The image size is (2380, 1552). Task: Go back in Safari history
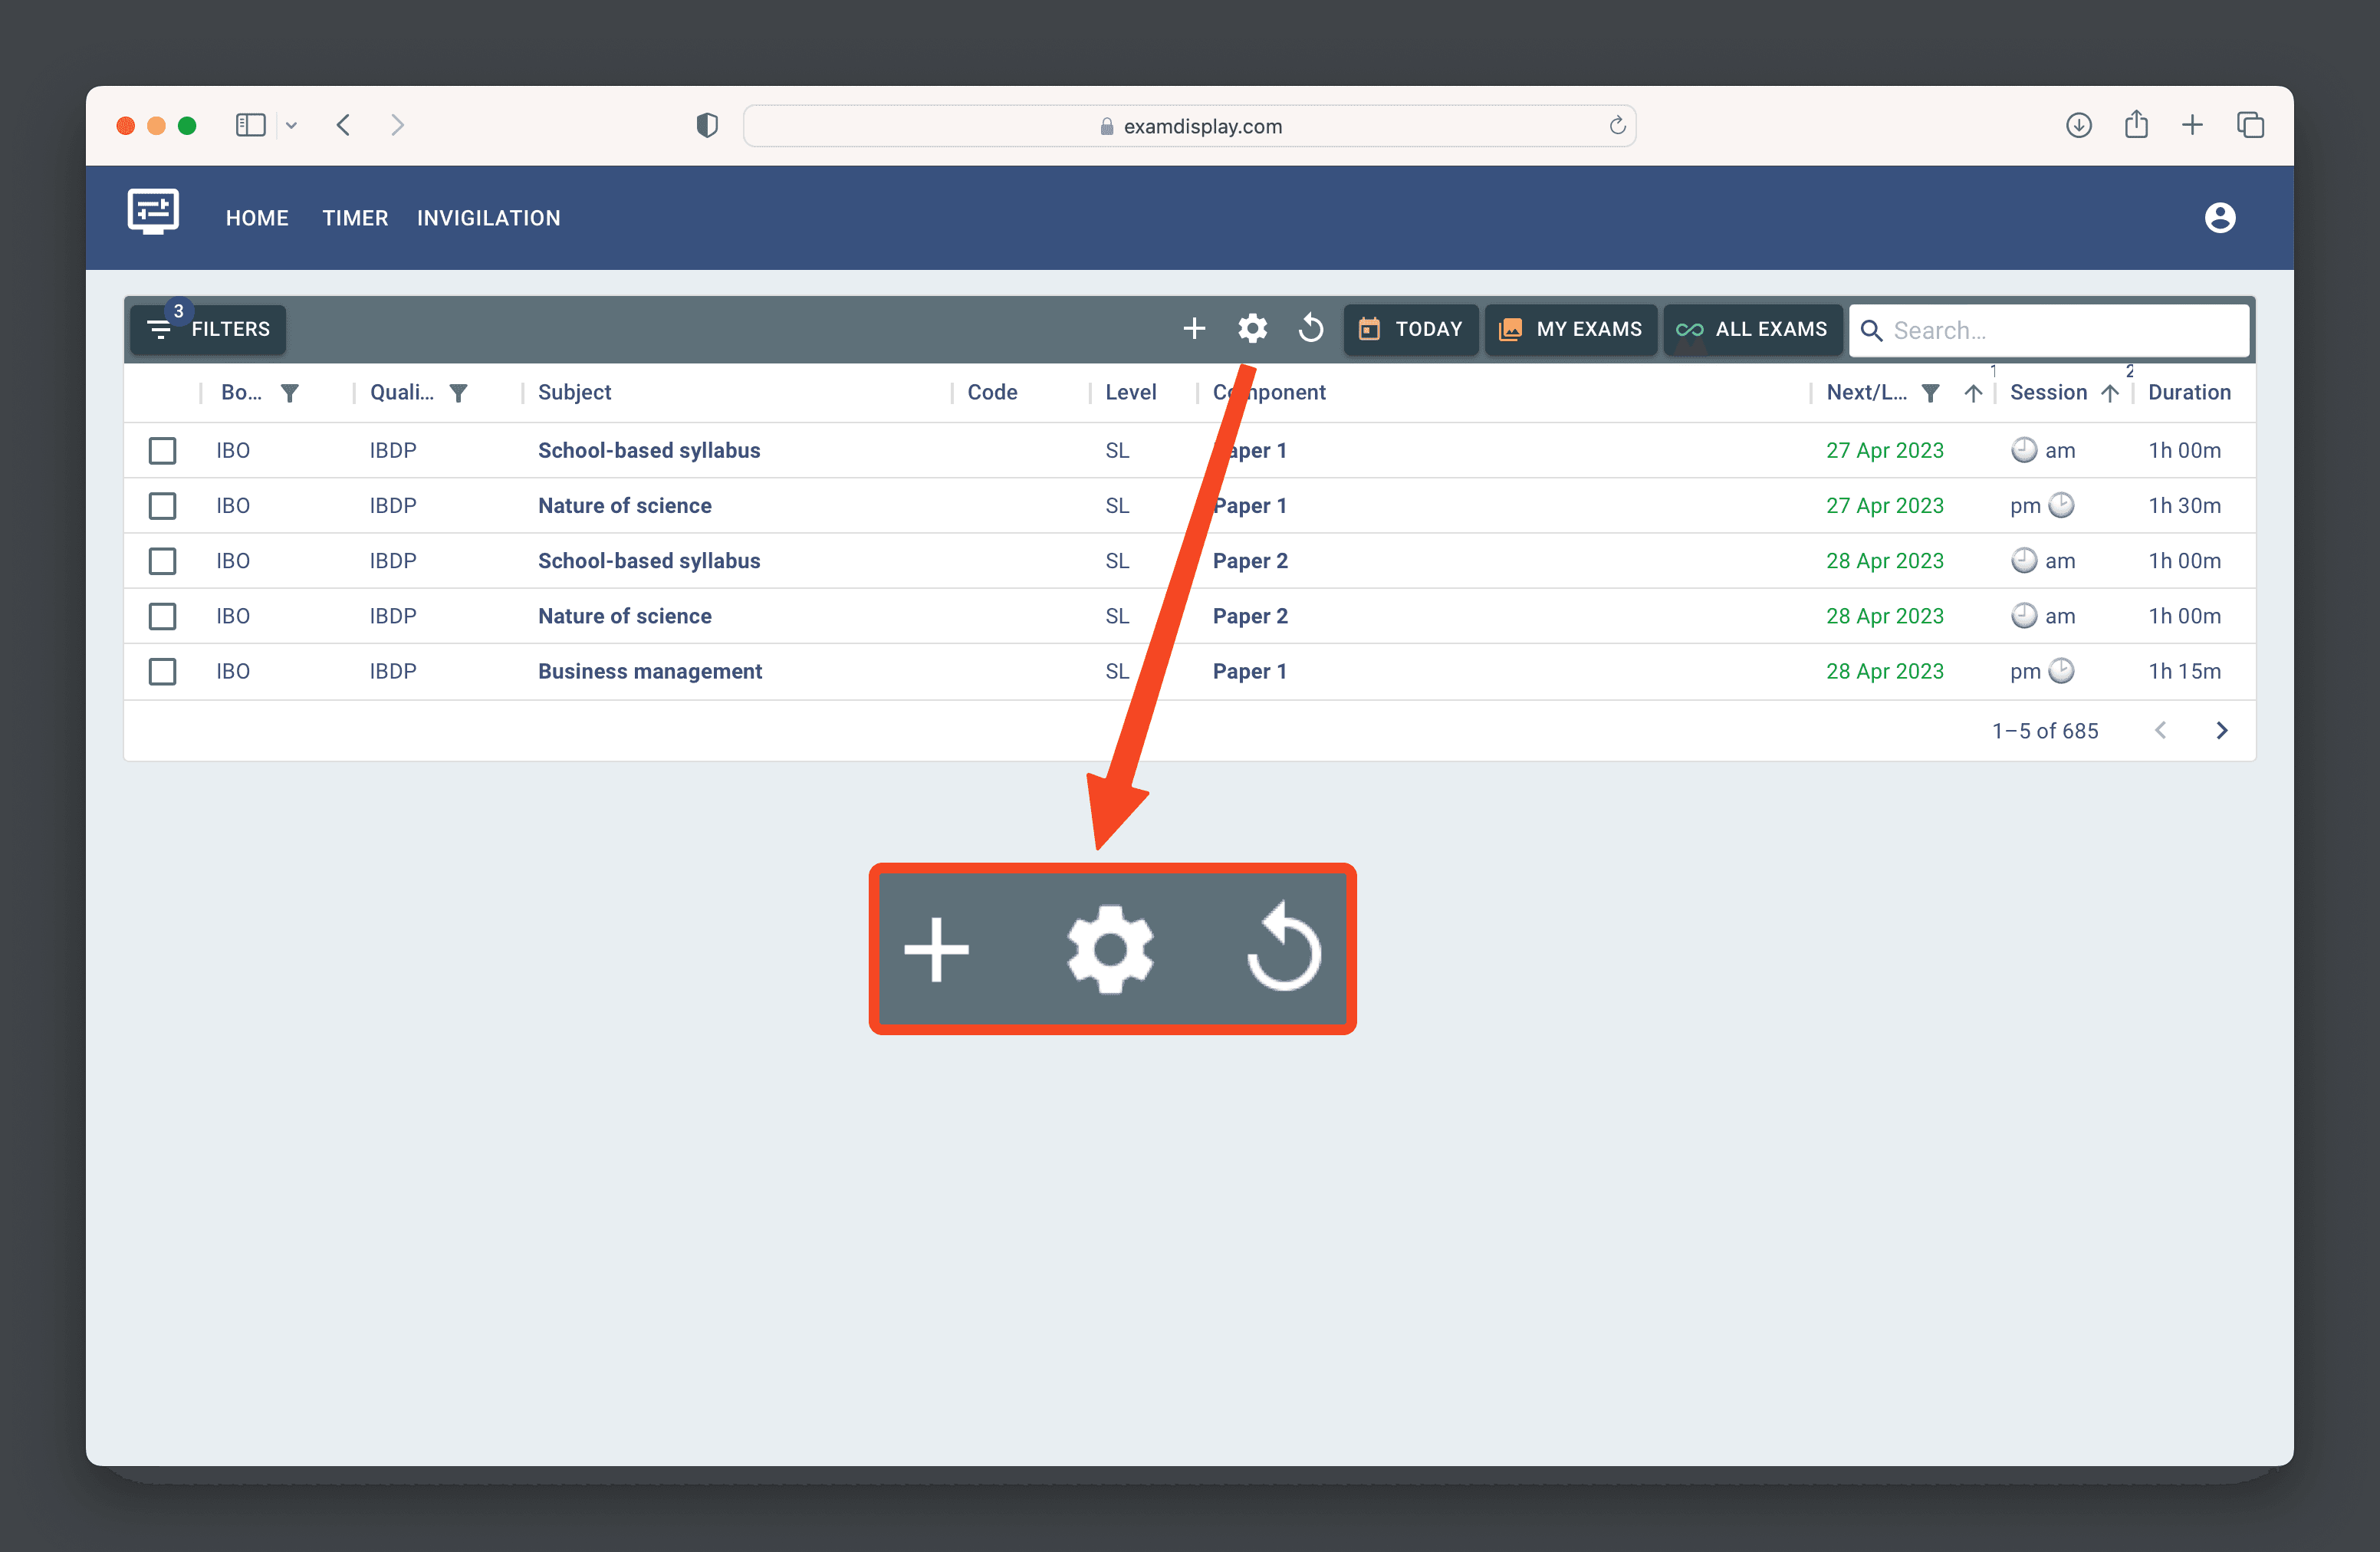tap(343, 125)
